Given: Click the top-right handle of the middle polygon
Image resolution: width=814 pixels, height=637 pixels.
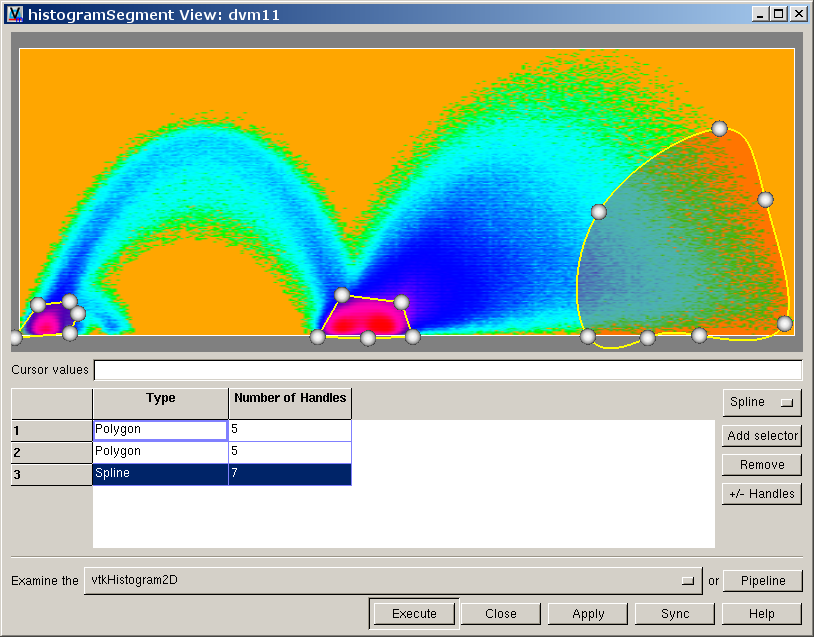Looking at the screenshot, I should click(401, 302).
